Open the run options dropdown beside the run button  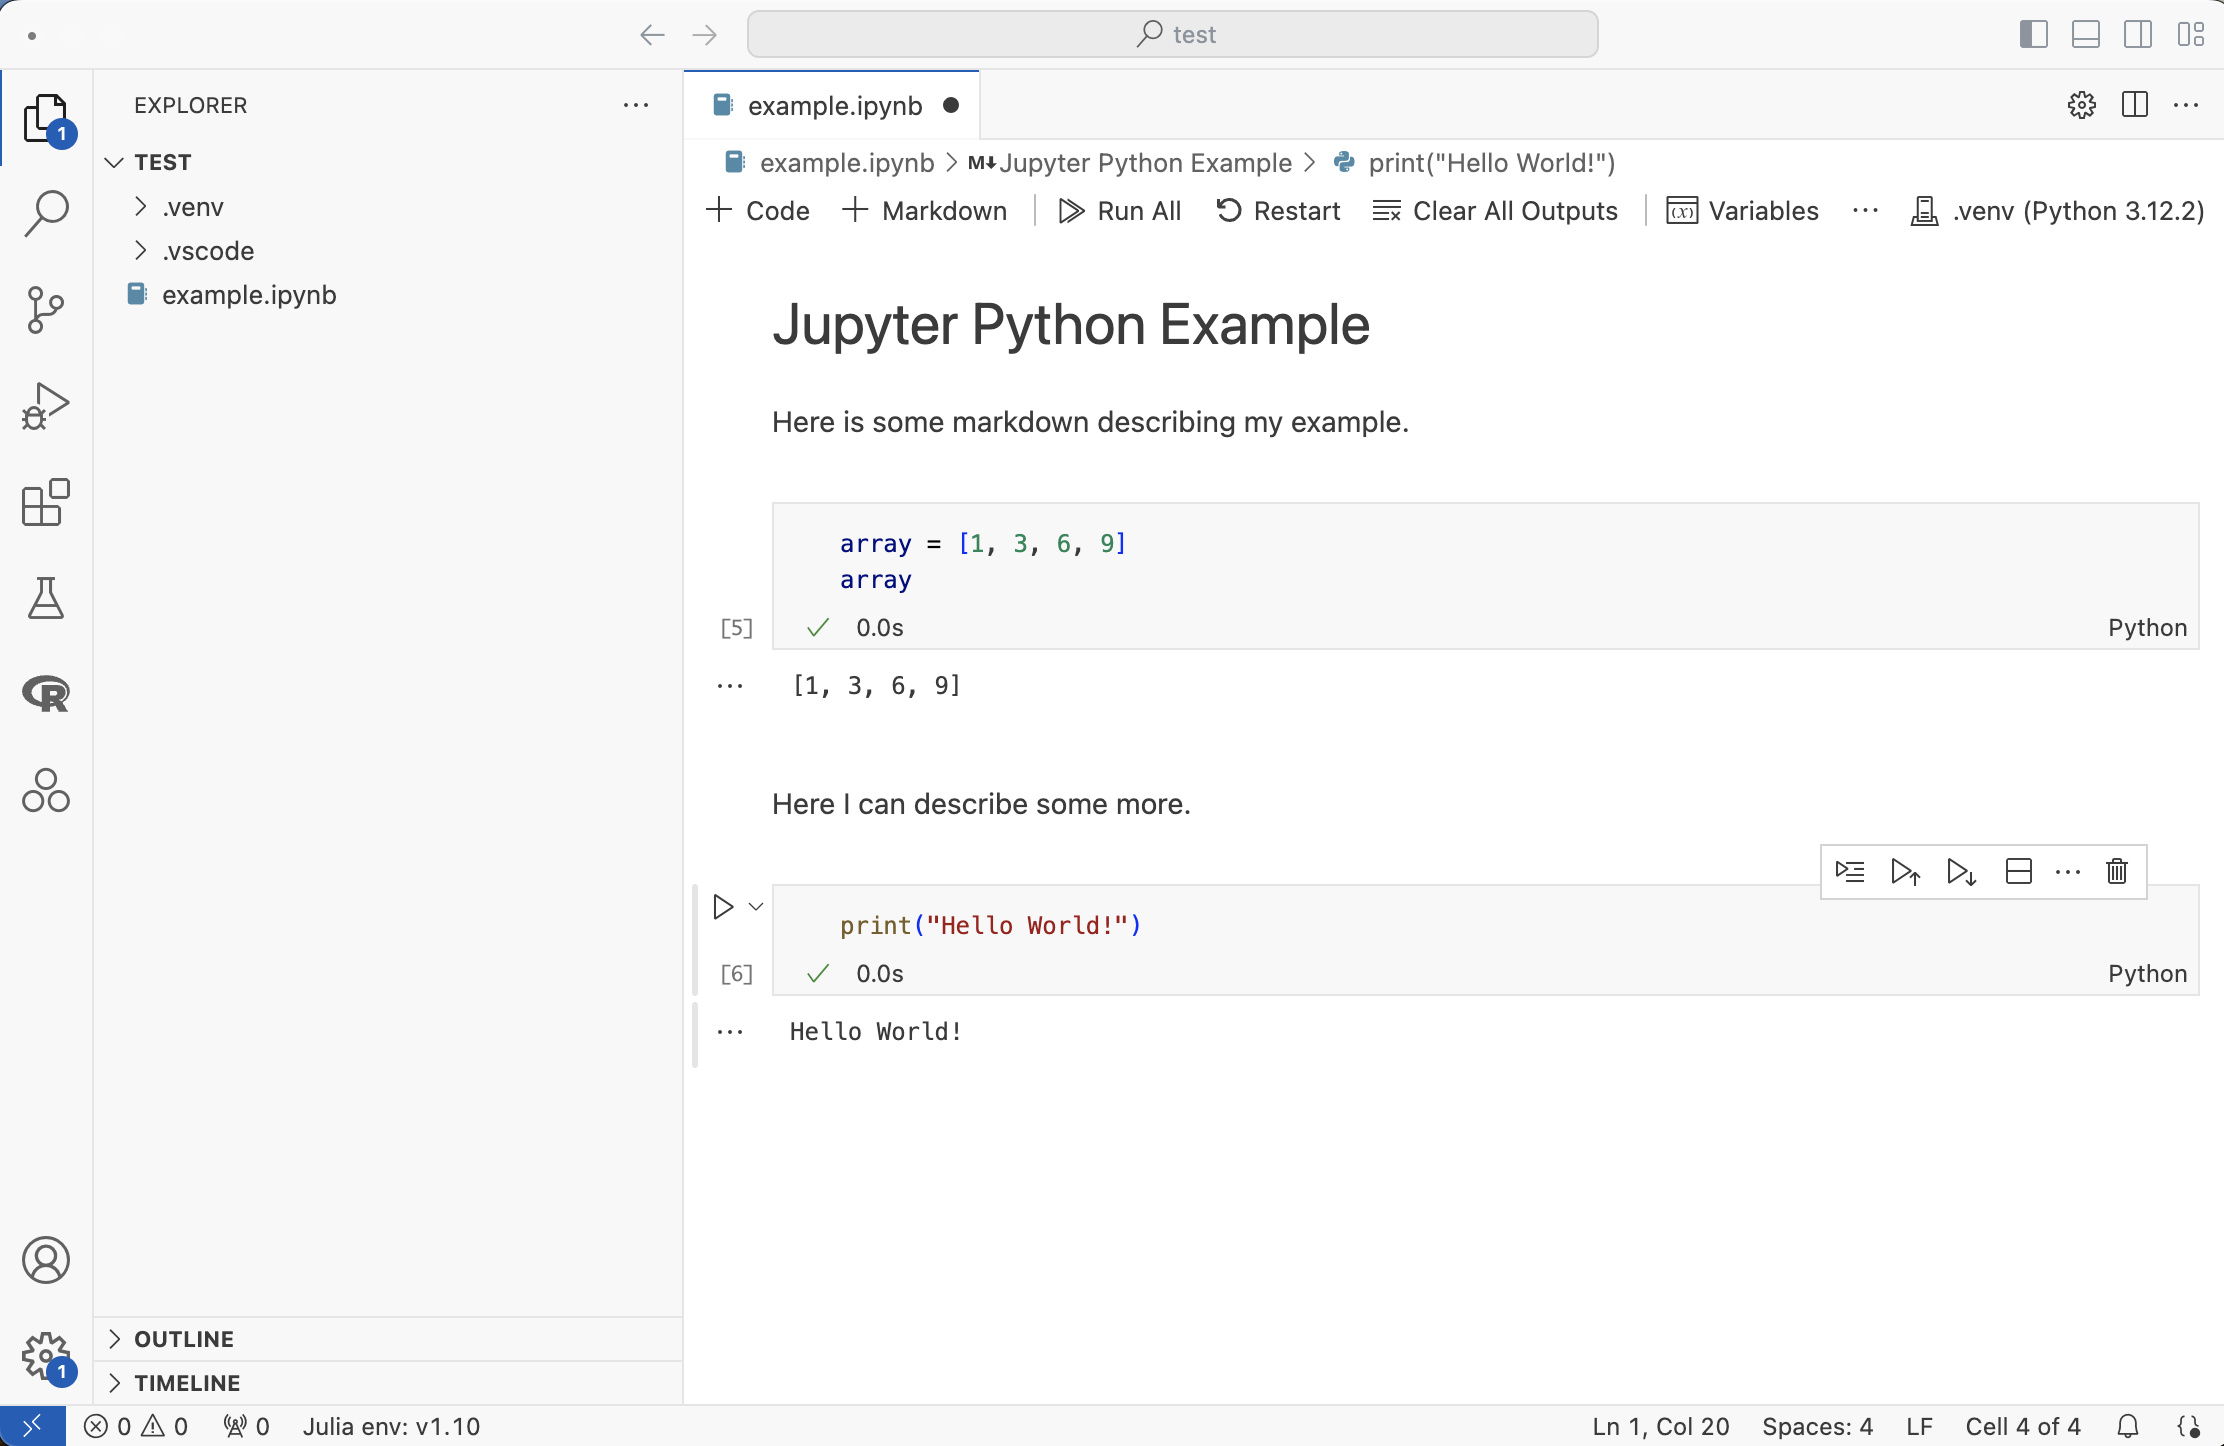[x=756, y=907]
